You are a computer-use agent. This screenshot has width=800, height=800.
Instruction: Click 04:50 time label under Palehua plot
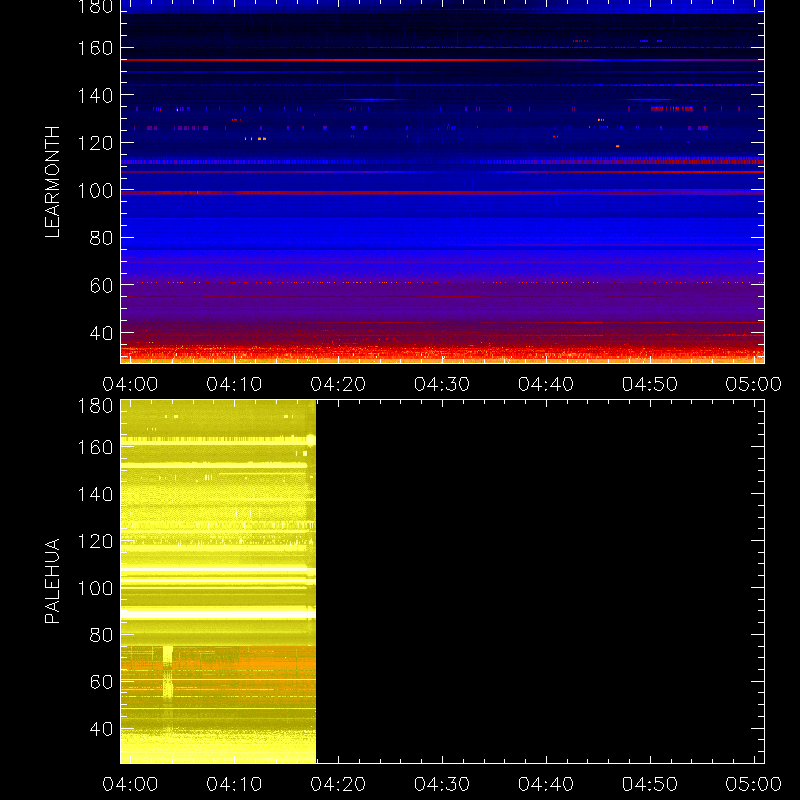pos(650,784)
